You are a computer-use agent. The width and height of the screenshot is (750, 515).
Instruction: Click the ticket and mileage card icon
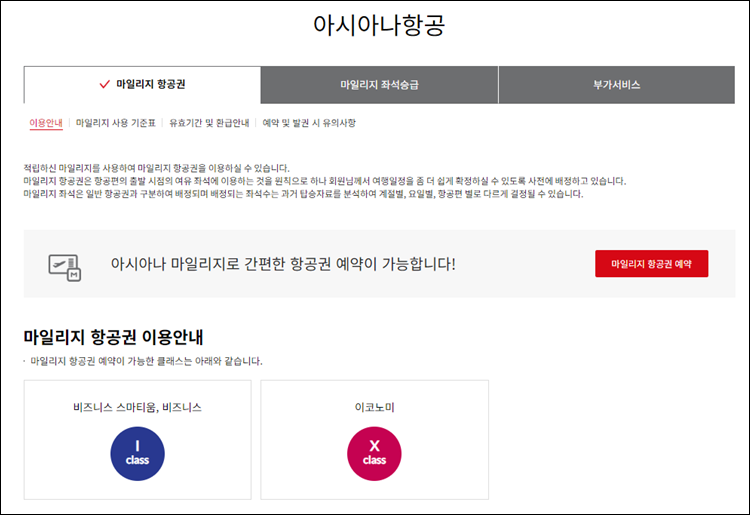(x=65, y=267)
